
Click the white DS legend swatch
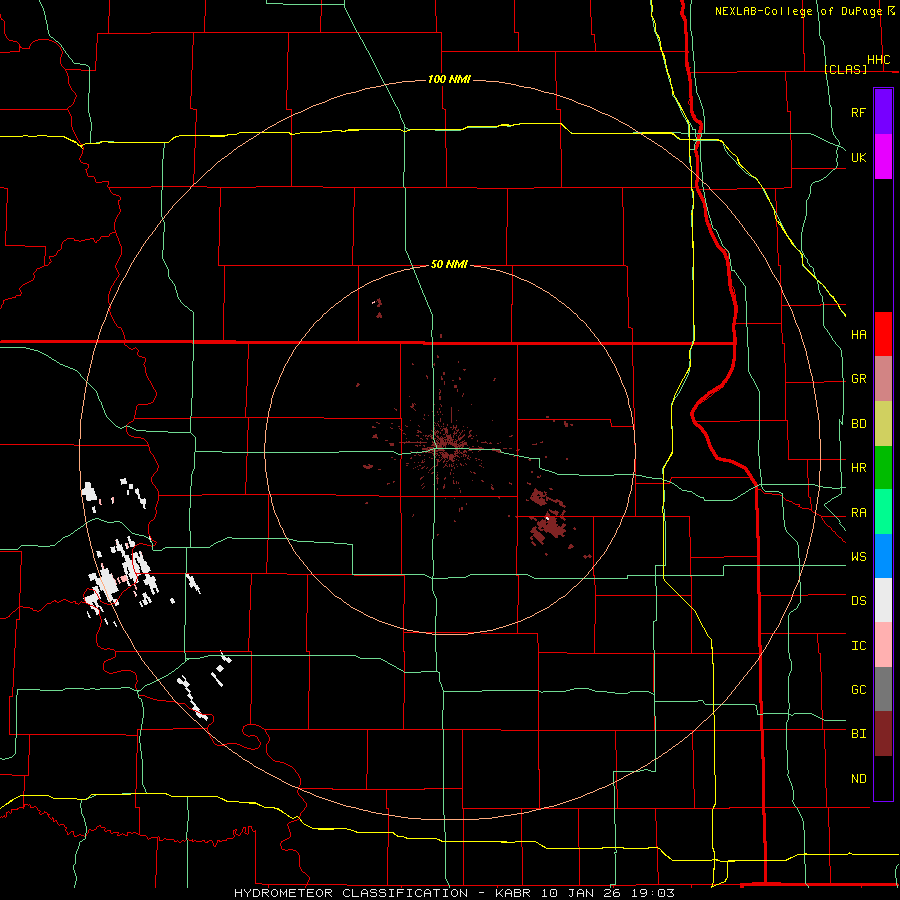pos(883,600)
